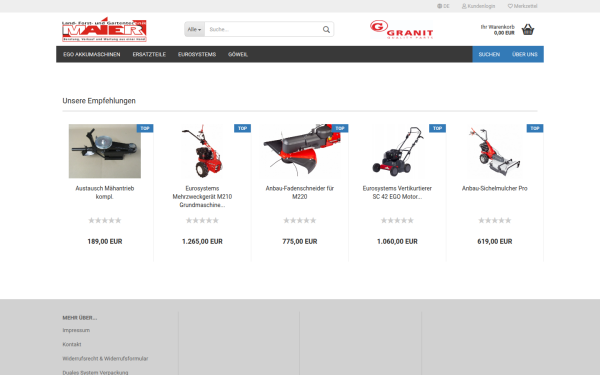The height and width of the screenshot is (375, 600).
Task: Click the 1.060,00 EUR price
Action: [x=397, y=241]
